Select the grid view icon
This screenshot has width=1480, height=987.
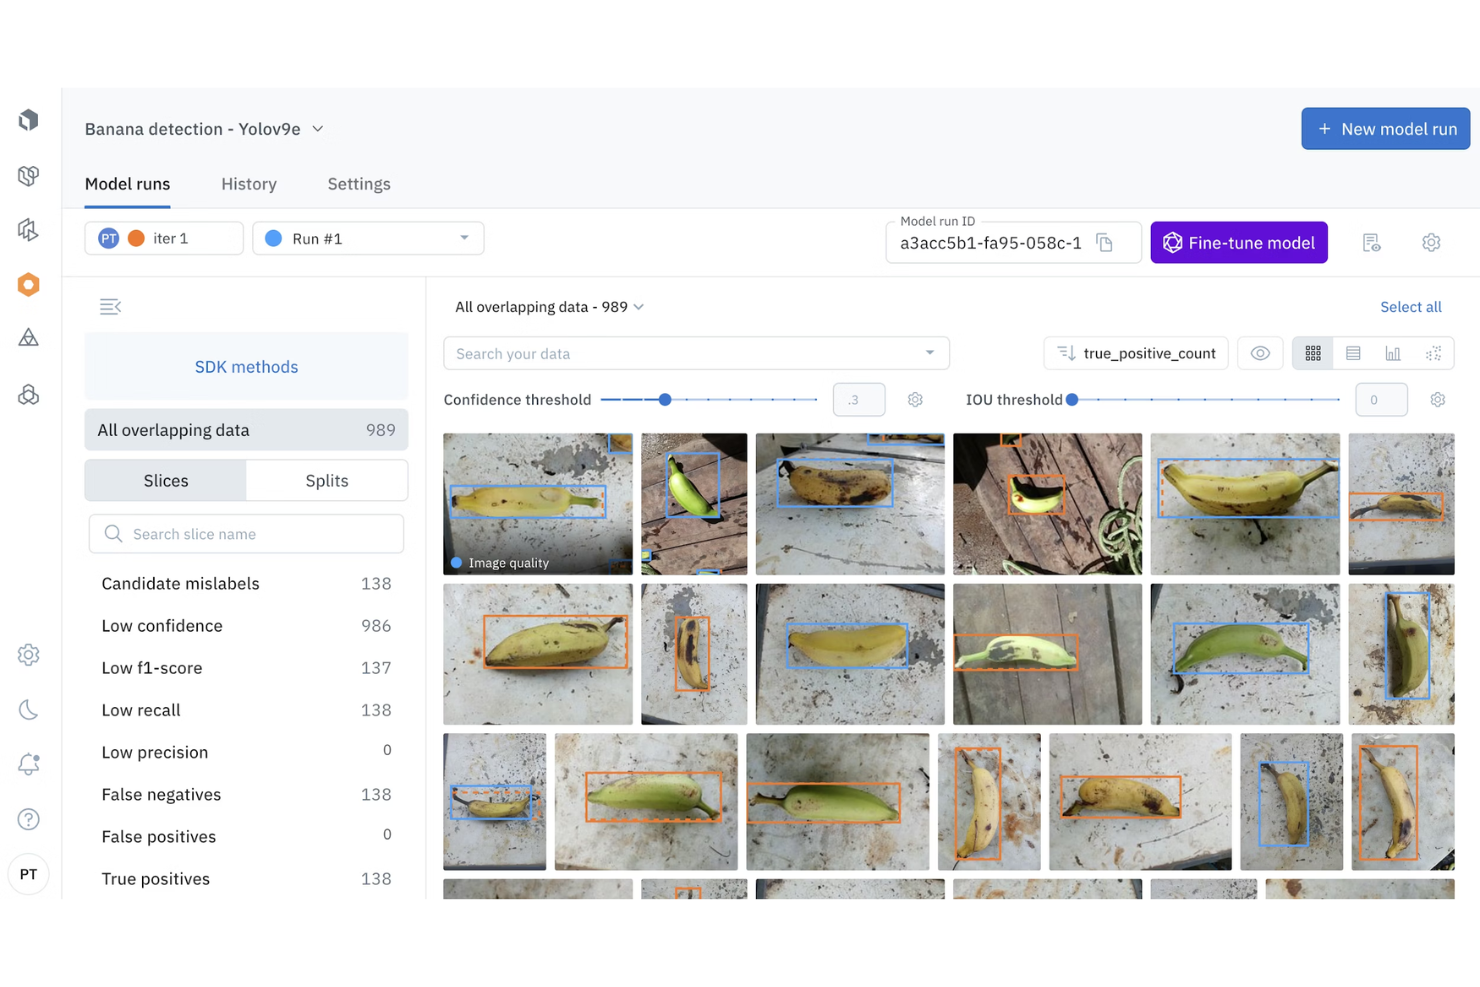(x=1313, y=353)
